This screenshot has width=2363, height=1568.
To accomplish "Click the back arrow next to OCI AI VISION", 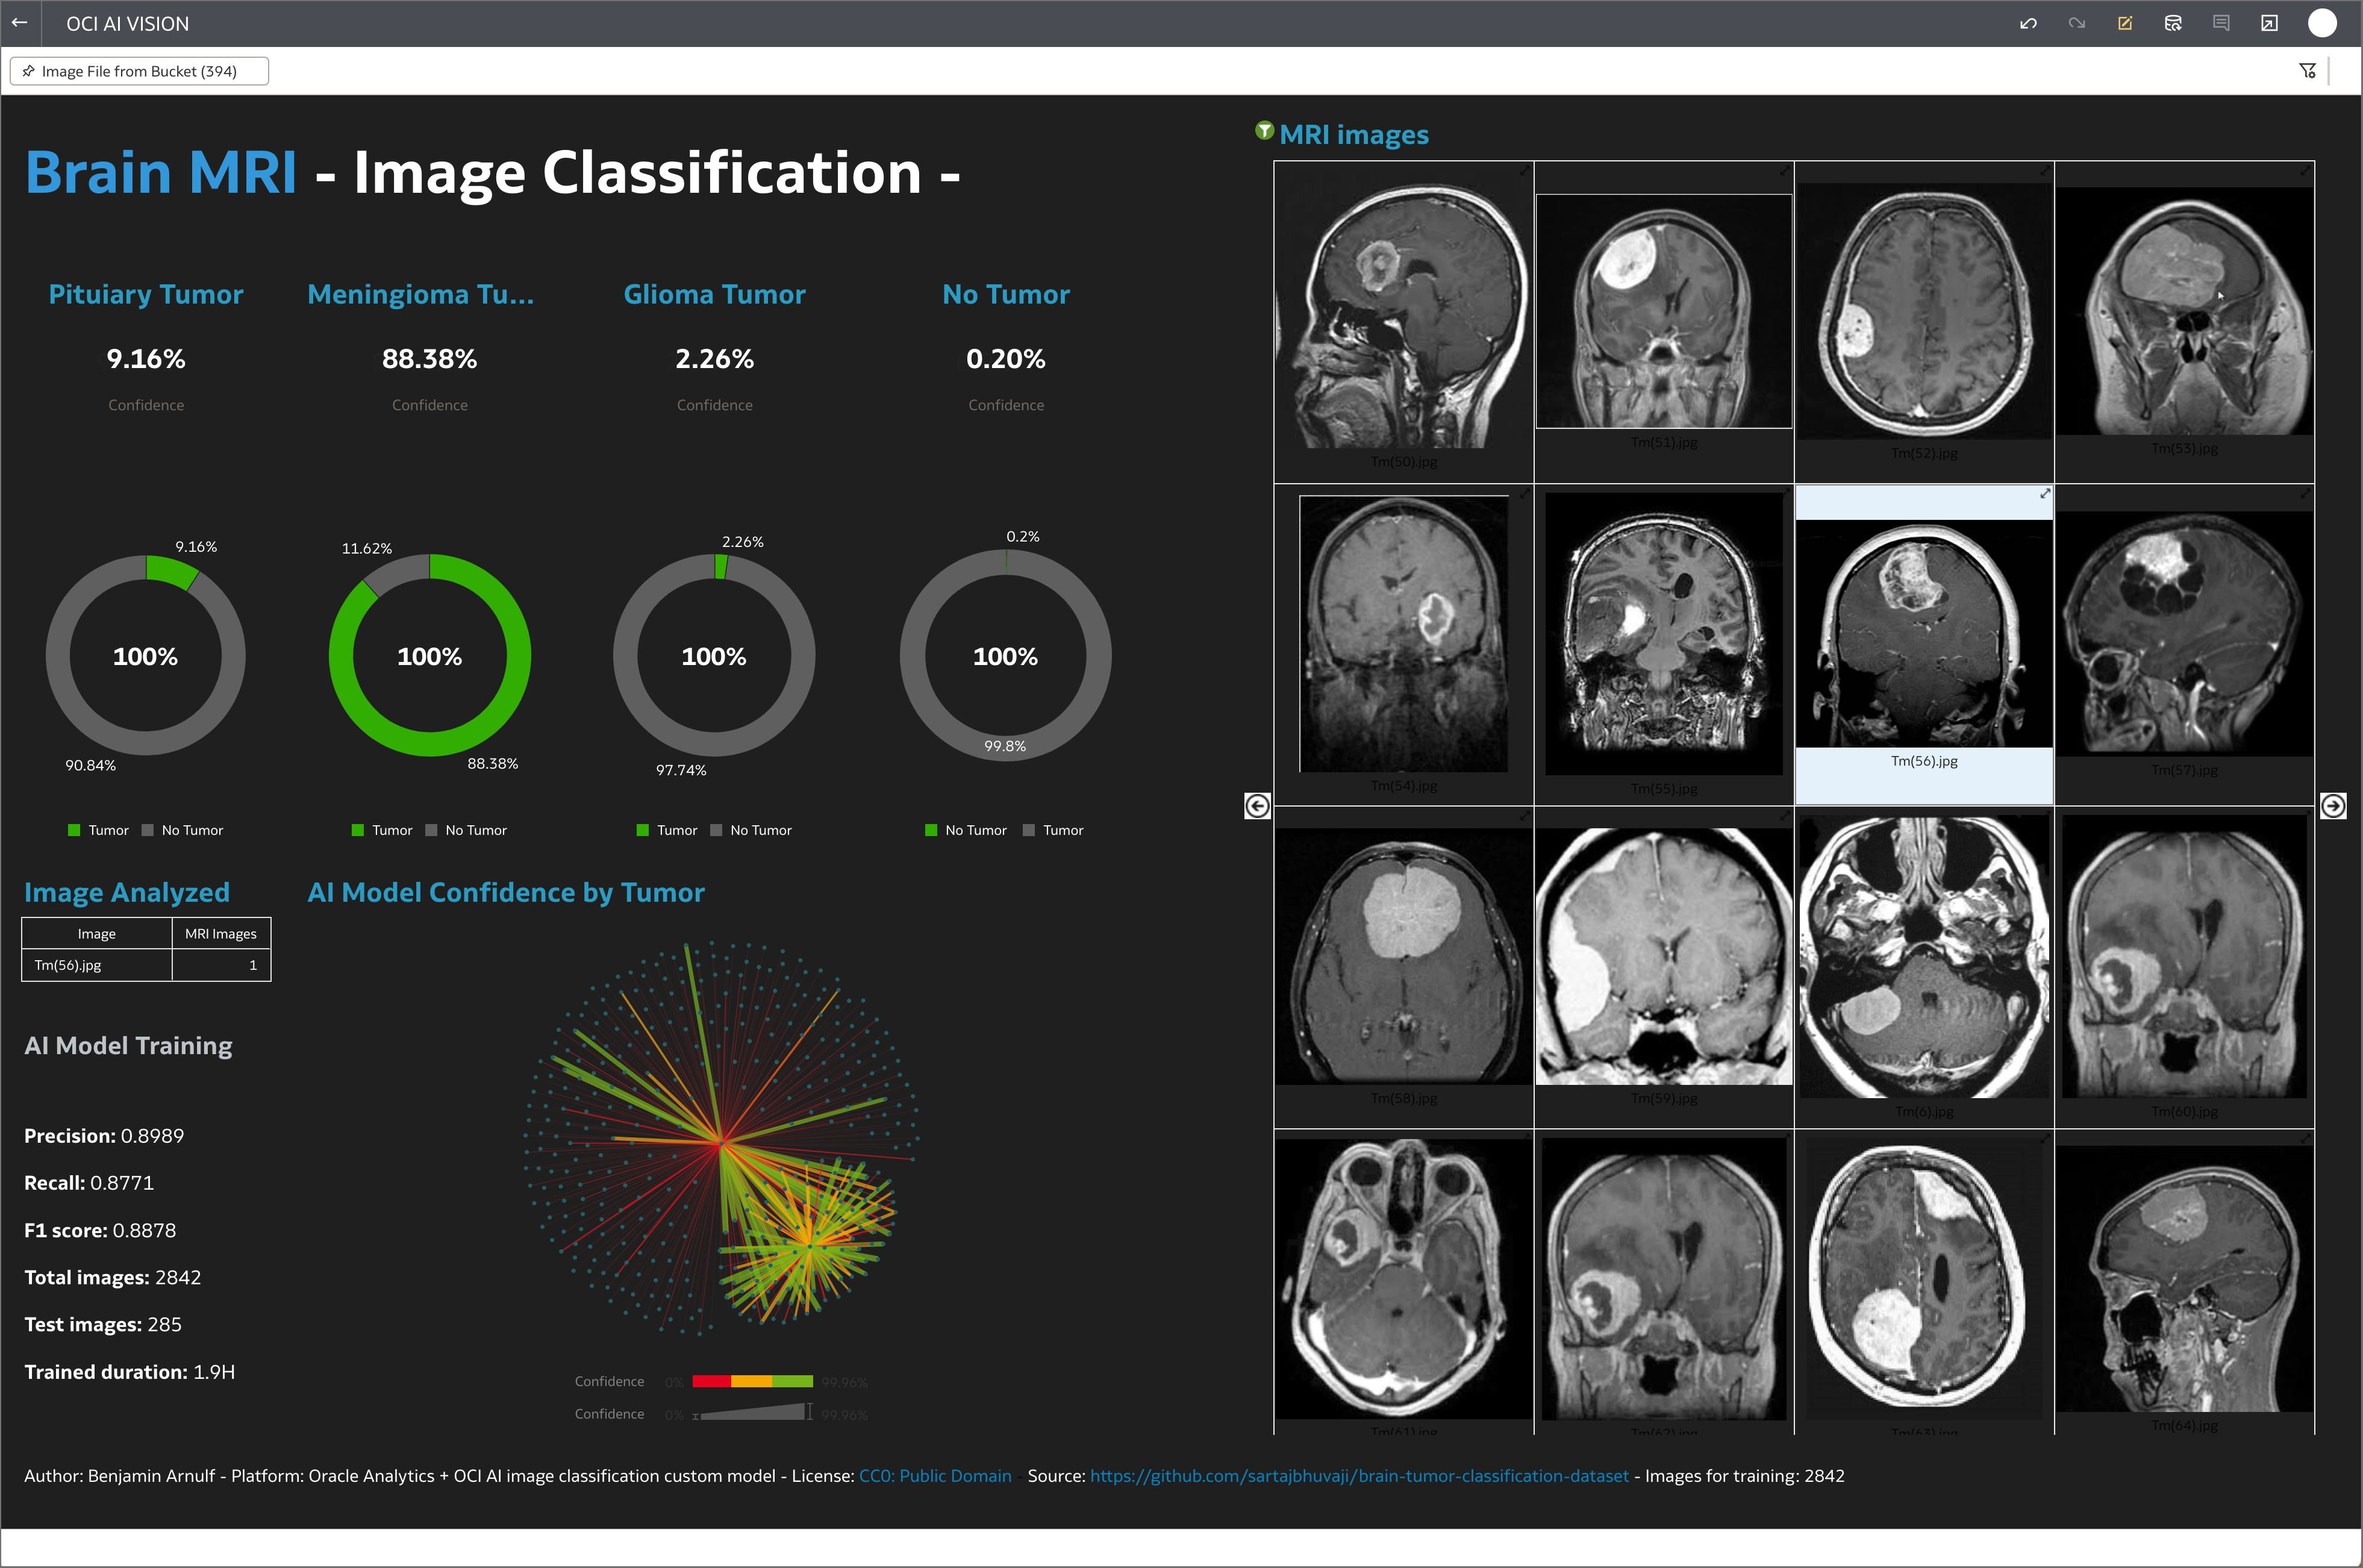I will 20,23.
